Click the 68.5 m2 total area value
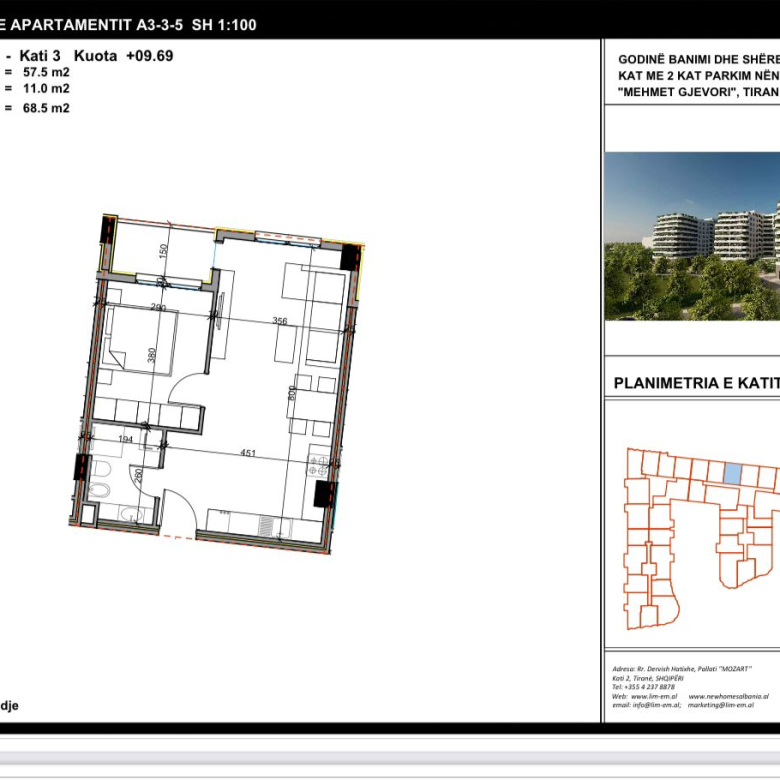The image size is (780, 780). click(45, 108)
